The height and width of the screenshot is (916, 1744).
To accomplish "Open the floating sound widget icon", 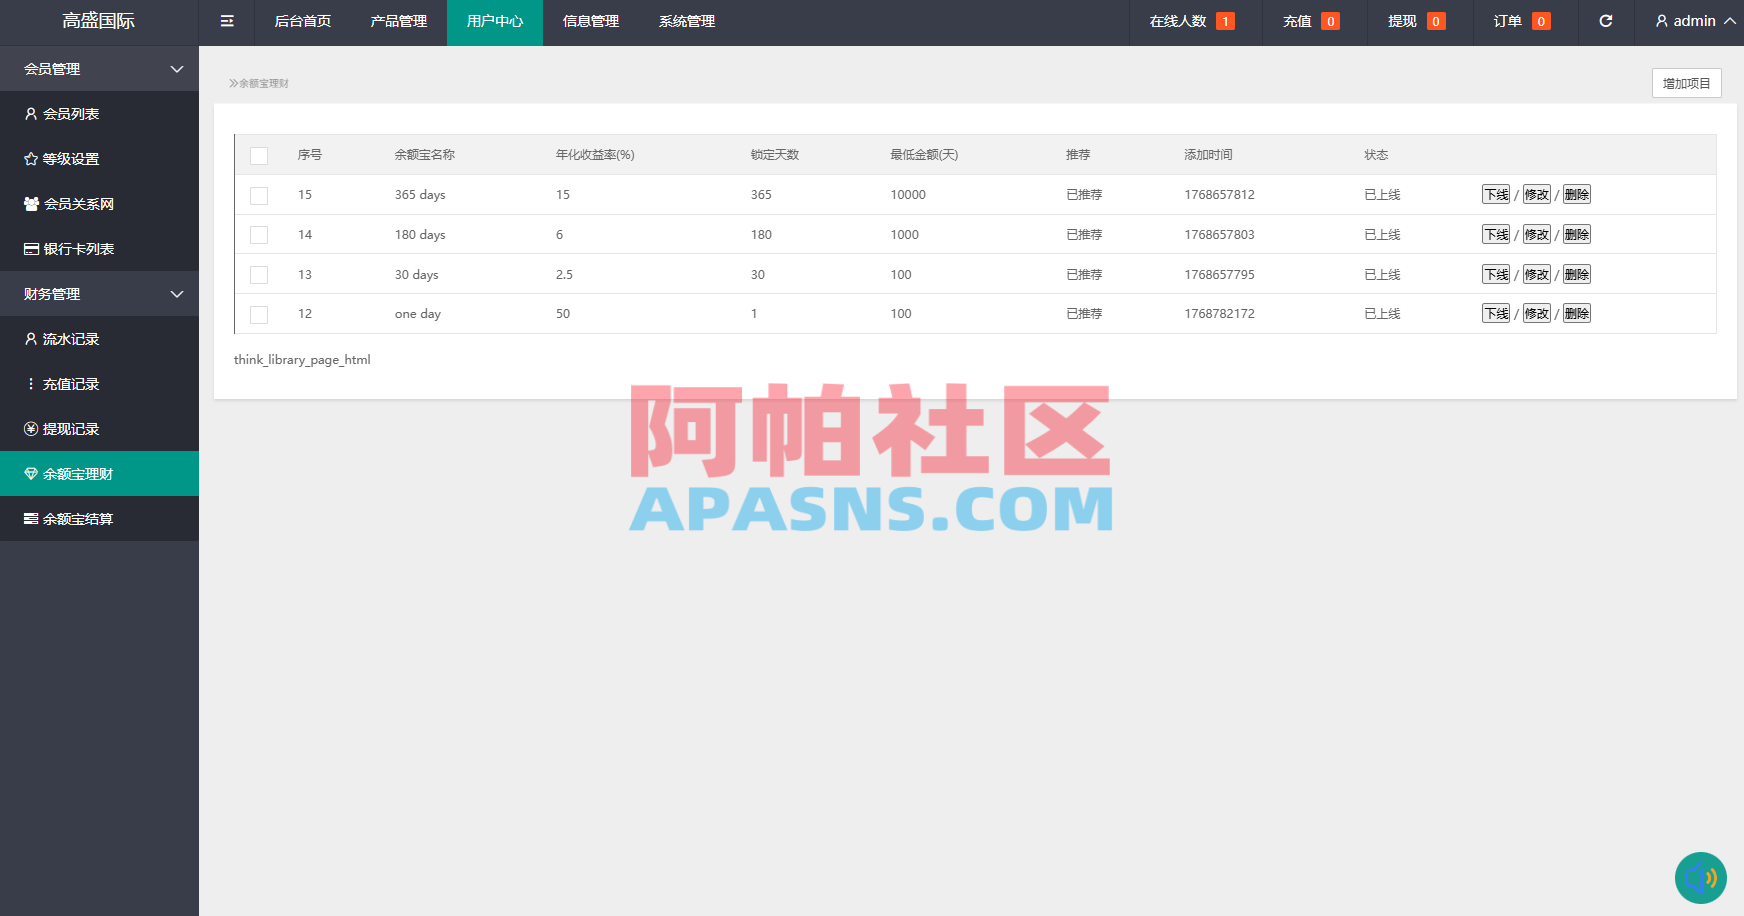I will pyautogui.click(x=1701, y=878).
